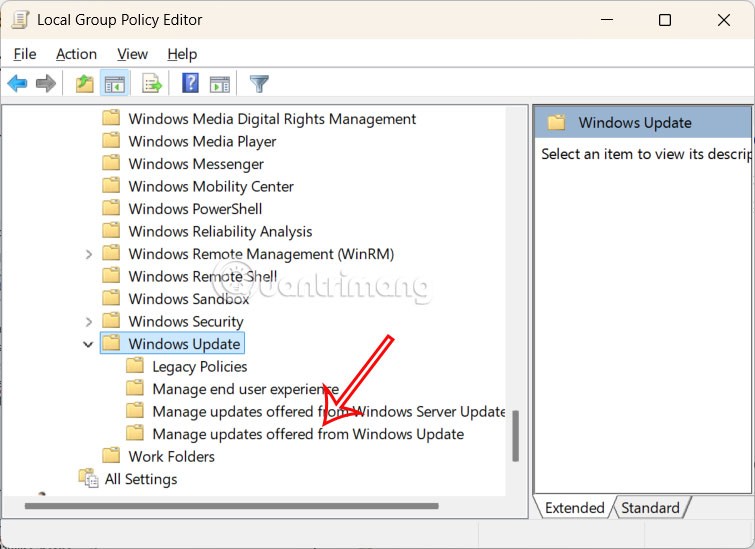Select All Settings in the tree
The image size is (755, 549).
pos(140,479)
